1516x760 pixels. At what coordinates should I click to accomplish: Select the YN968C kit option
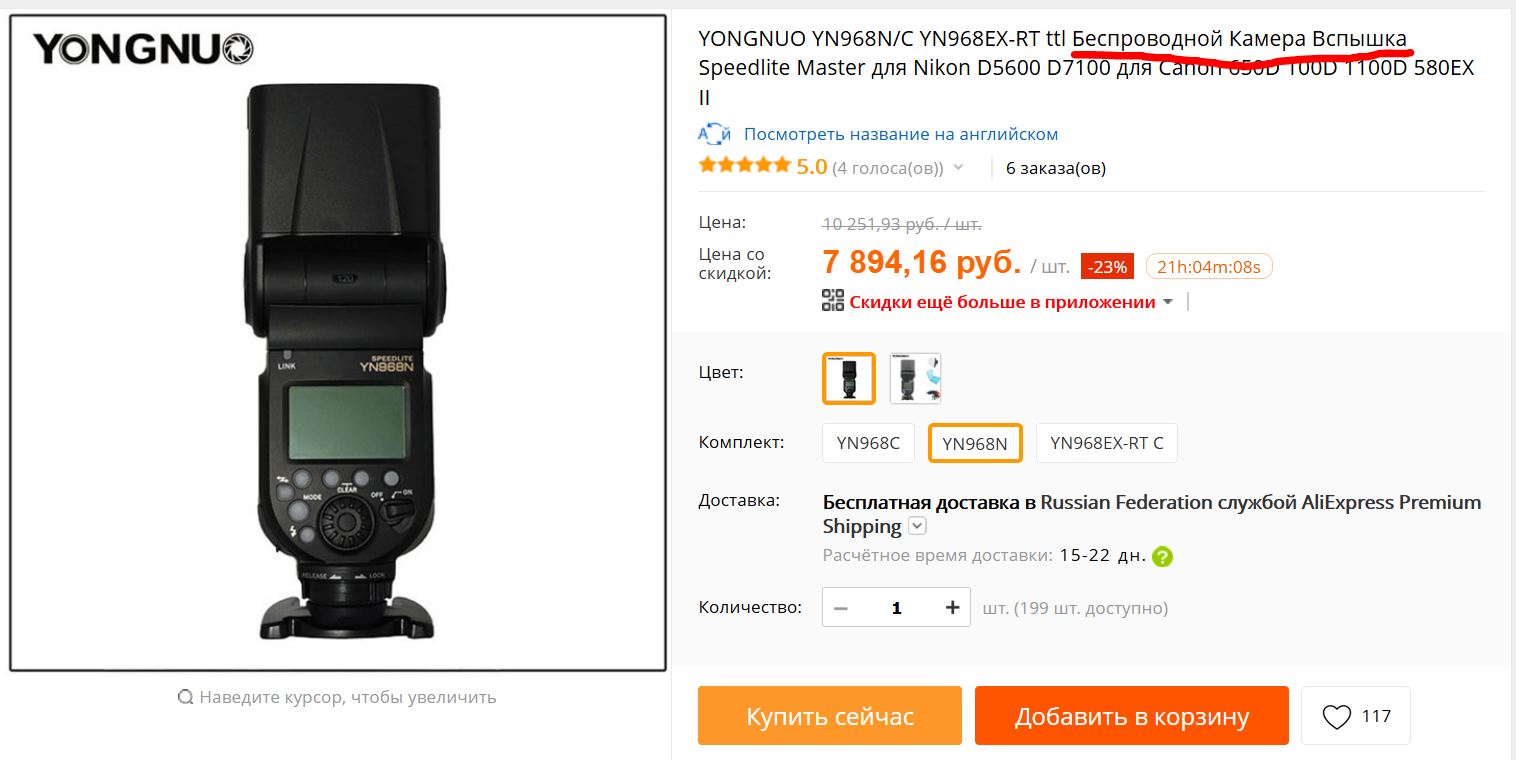pos(868,443)
